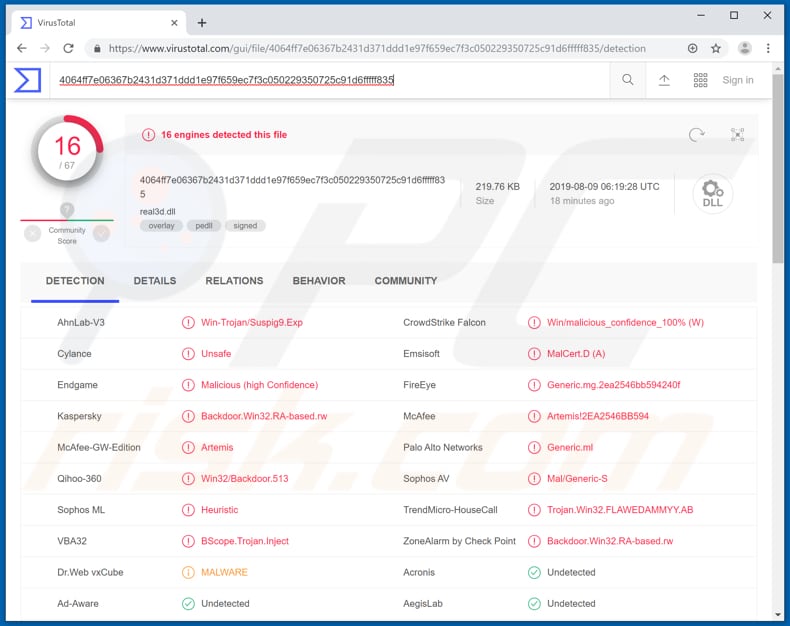
Task: Click the VirusTotal logo icon
Action: point(27,80)
